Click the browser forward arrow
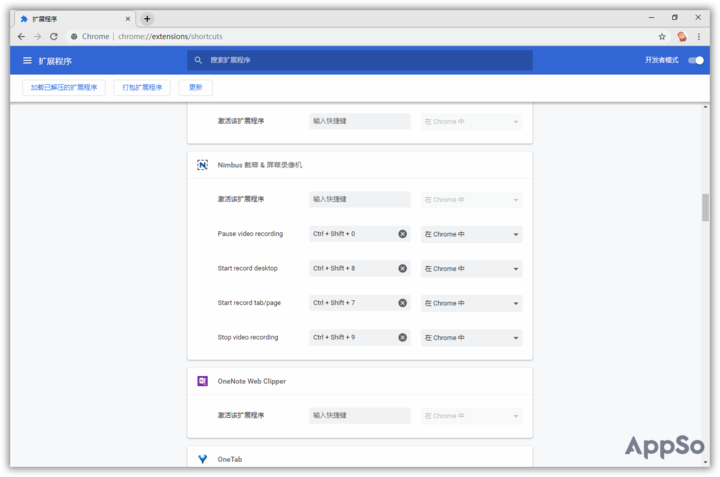The image size is (720, 477). (x=38, y=36)
